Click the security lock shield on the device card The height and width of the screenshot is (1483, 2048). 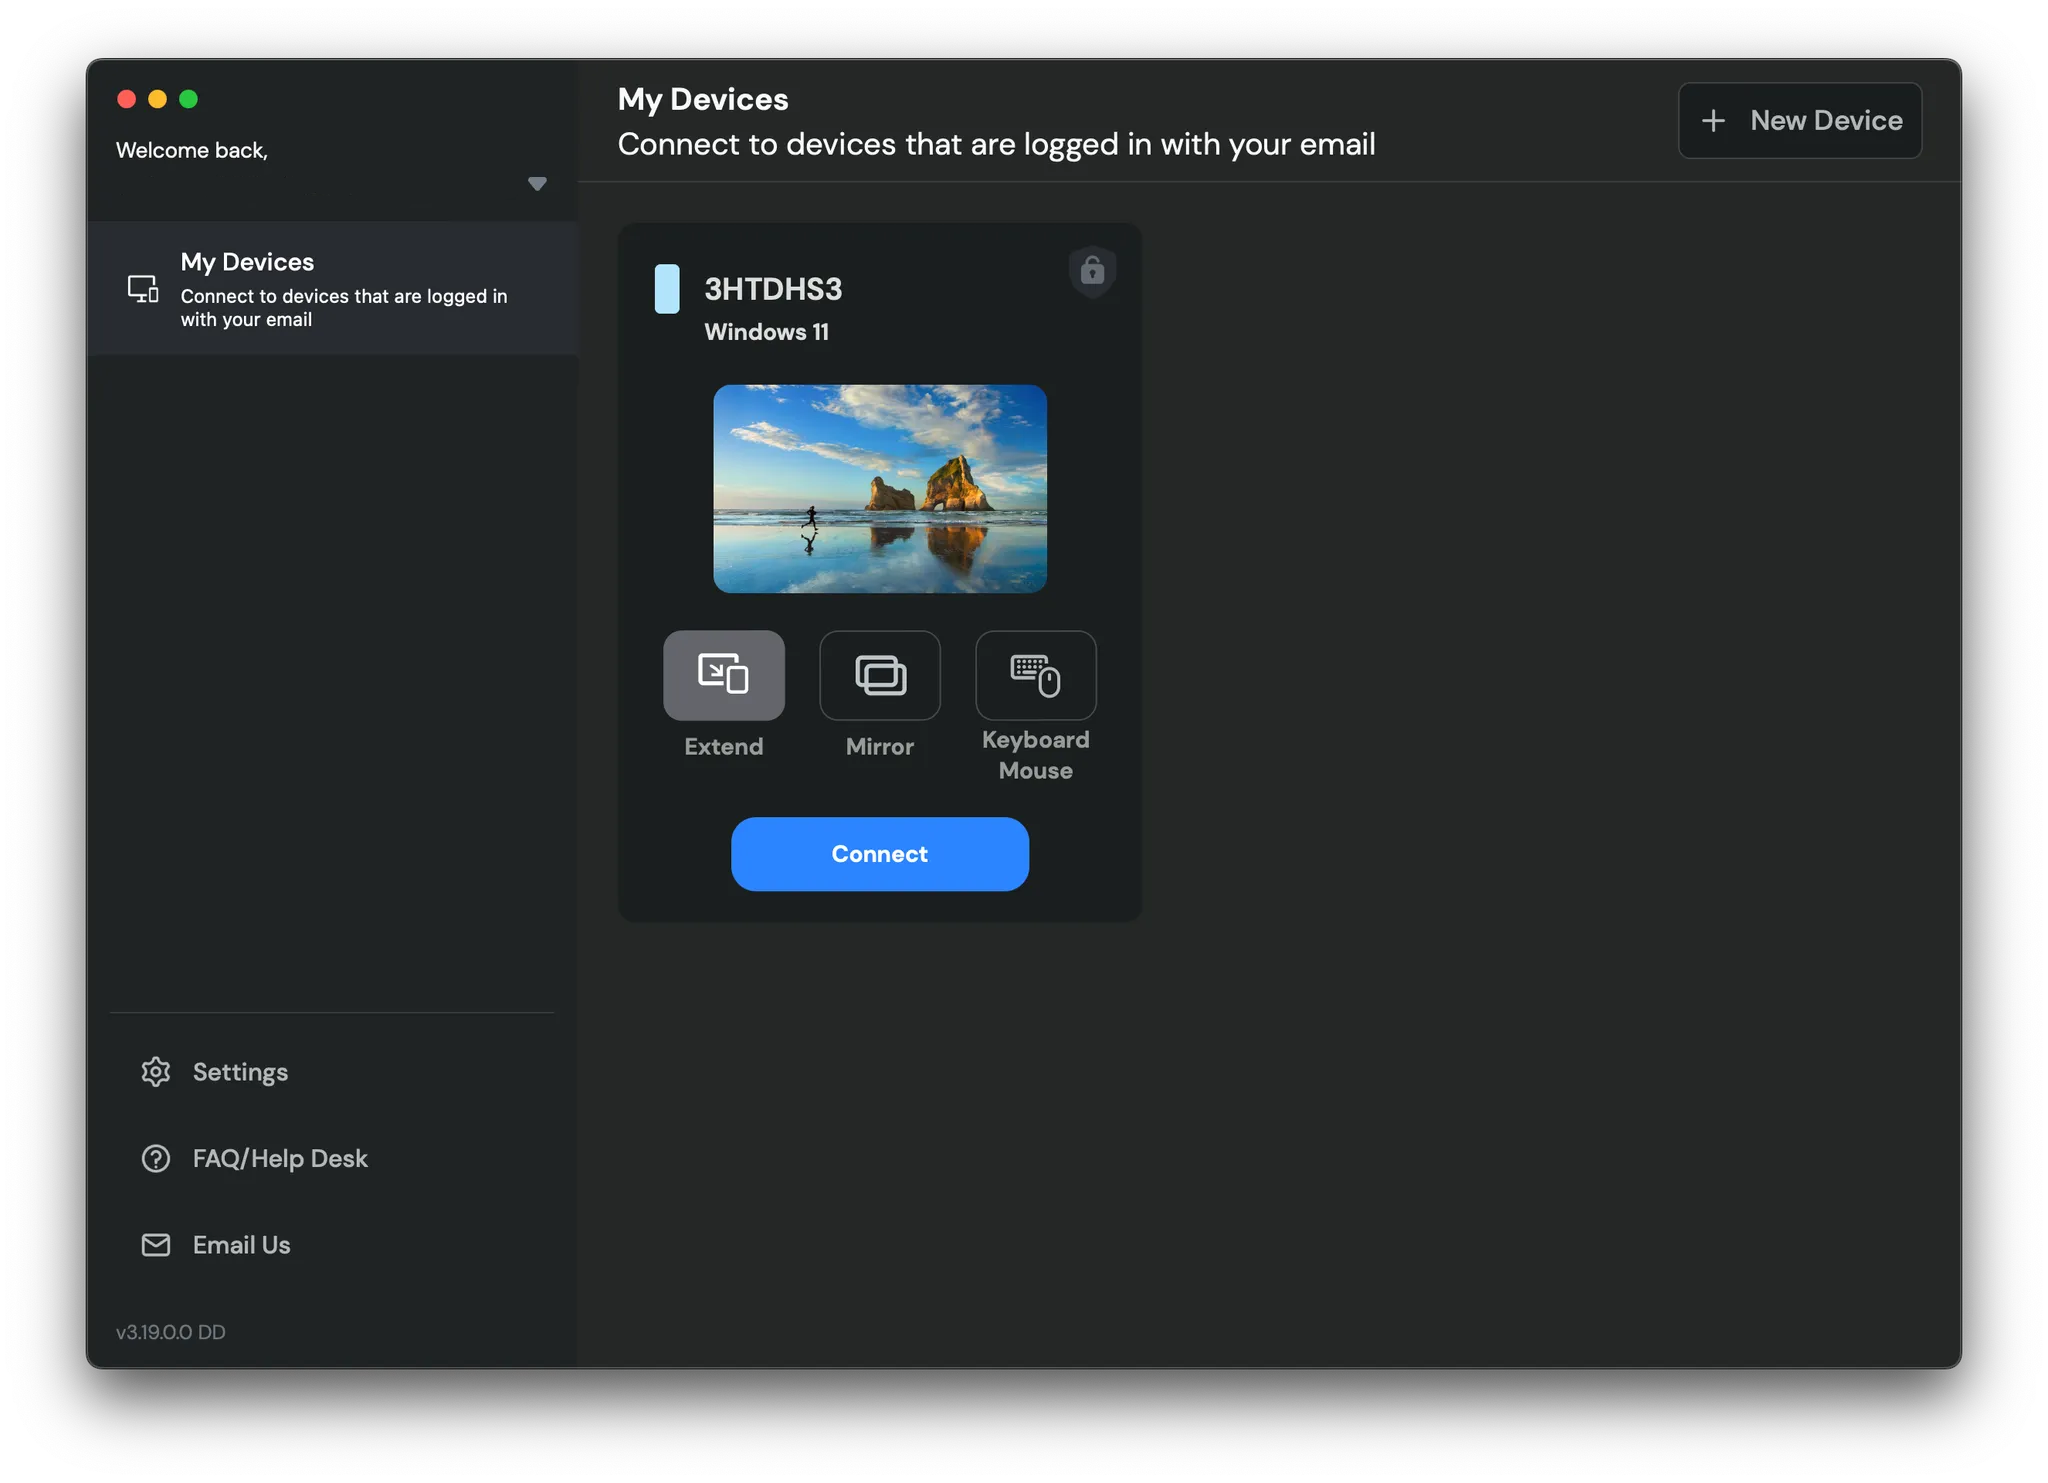pyautogui.click(x=1091, y=272)
